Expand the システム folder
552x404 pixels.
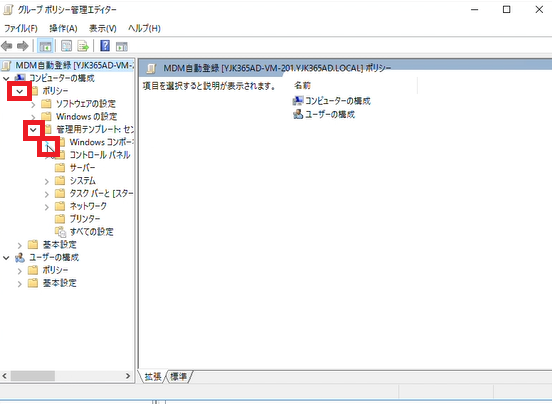pyautogui.click(x=46, y=181)
